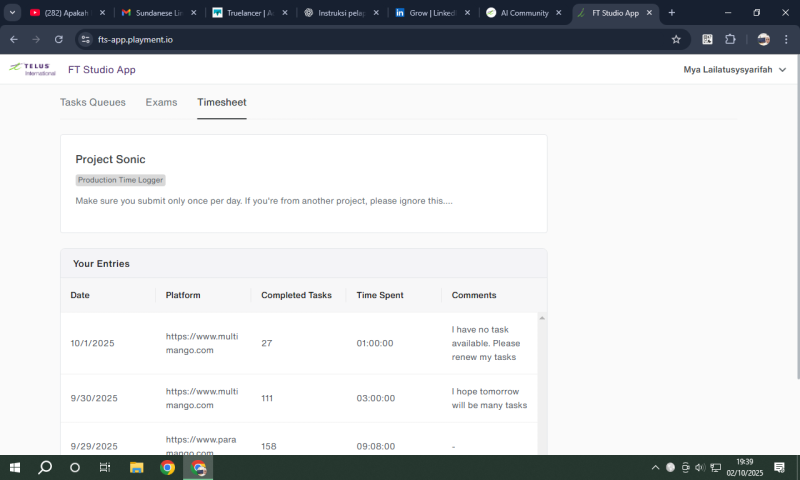Click the TELUS International logo
The image size is (800, 480).
click(x=32, y=70)
